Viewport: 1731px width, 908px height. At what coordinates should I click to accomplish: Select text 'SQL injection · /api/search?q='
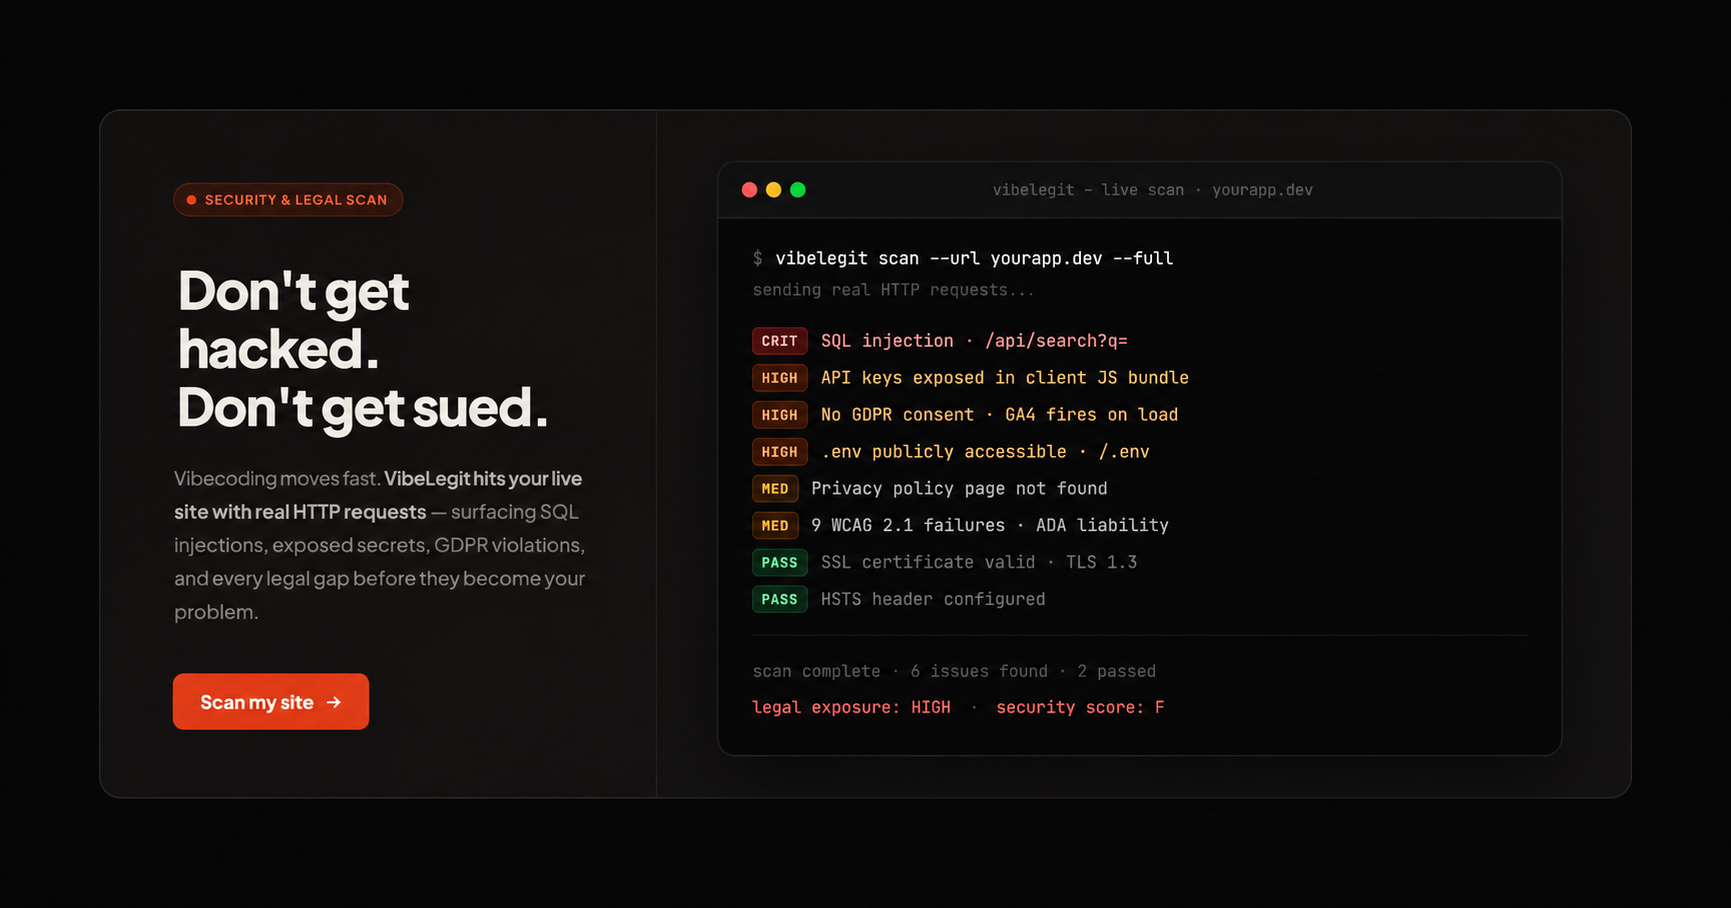974,341
